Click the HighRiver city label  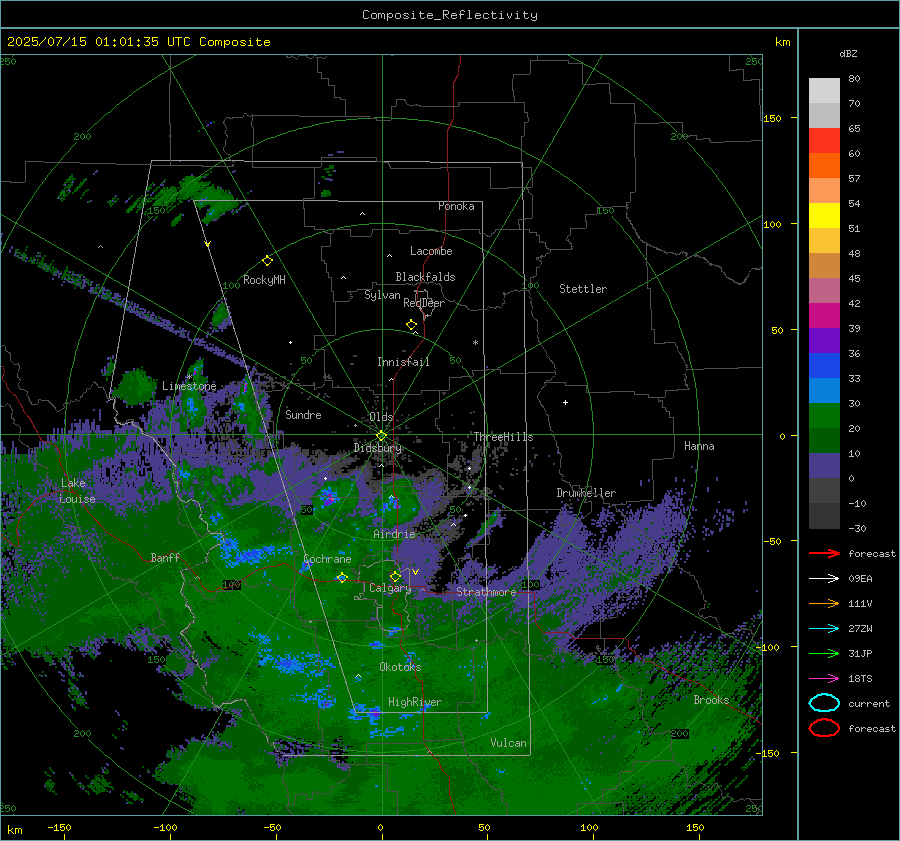(415, 702)
